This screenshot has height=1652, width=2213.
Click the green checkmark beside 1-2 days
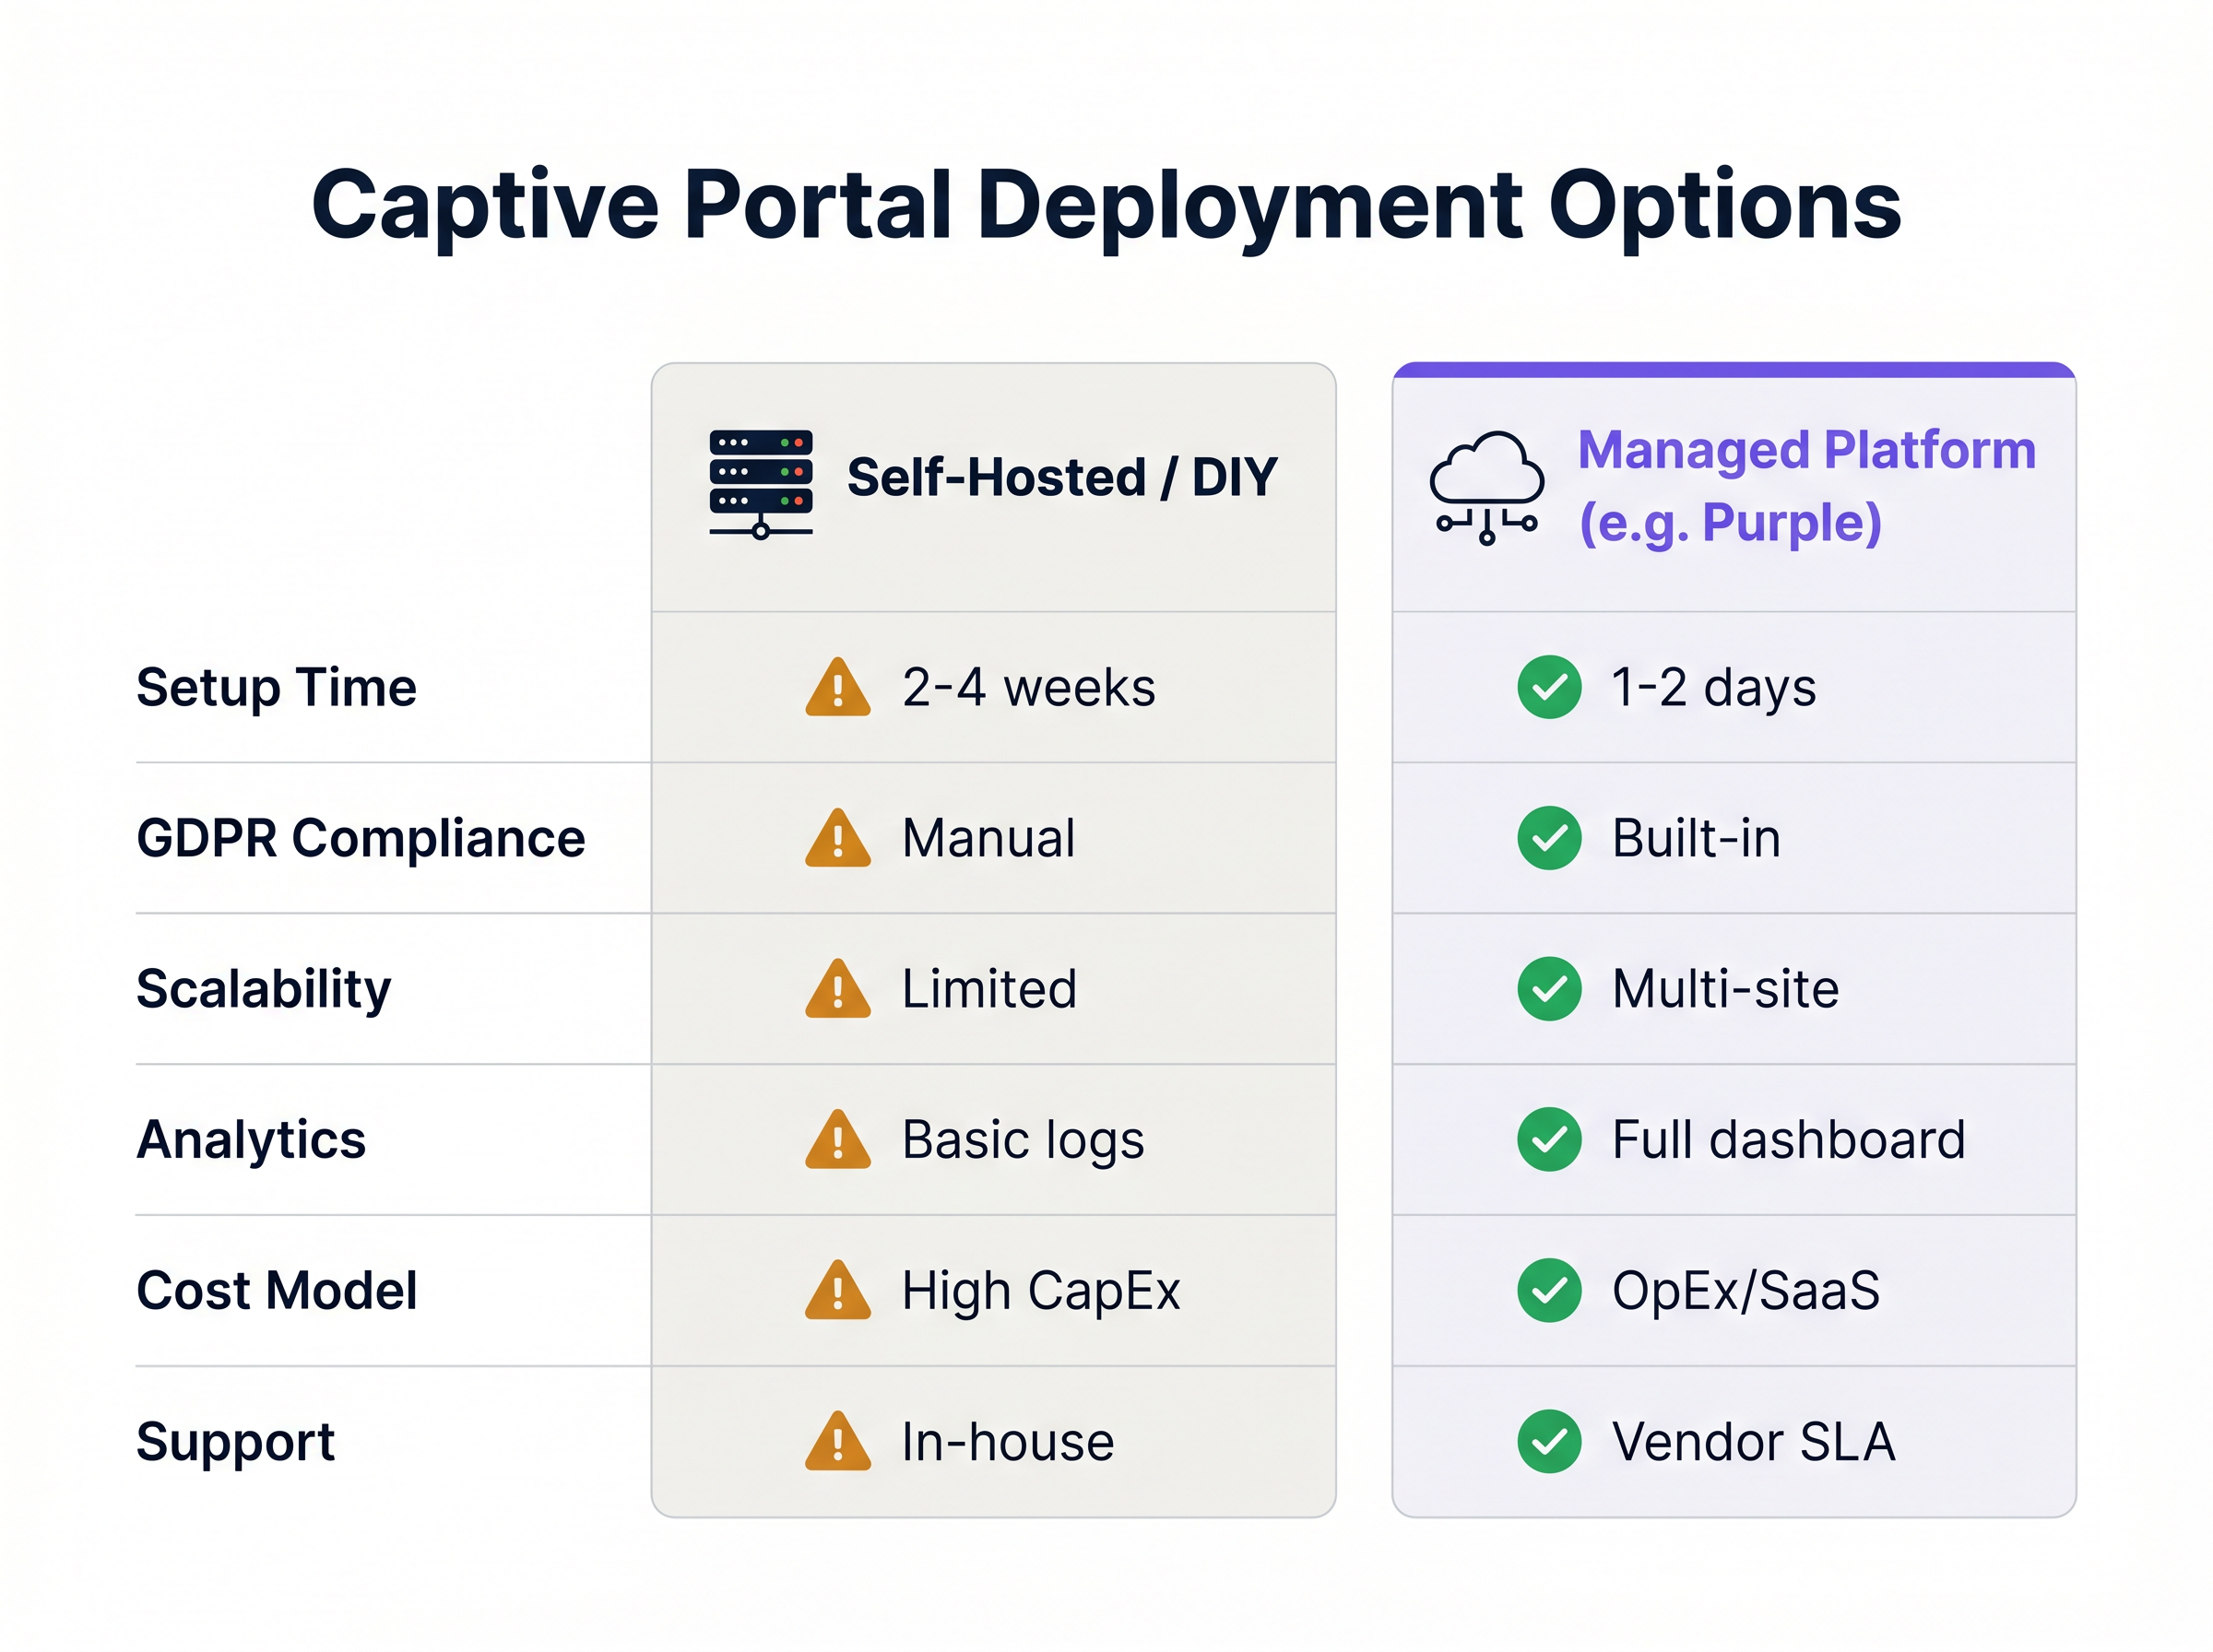pyautogui.click(x=1548, y=687)
